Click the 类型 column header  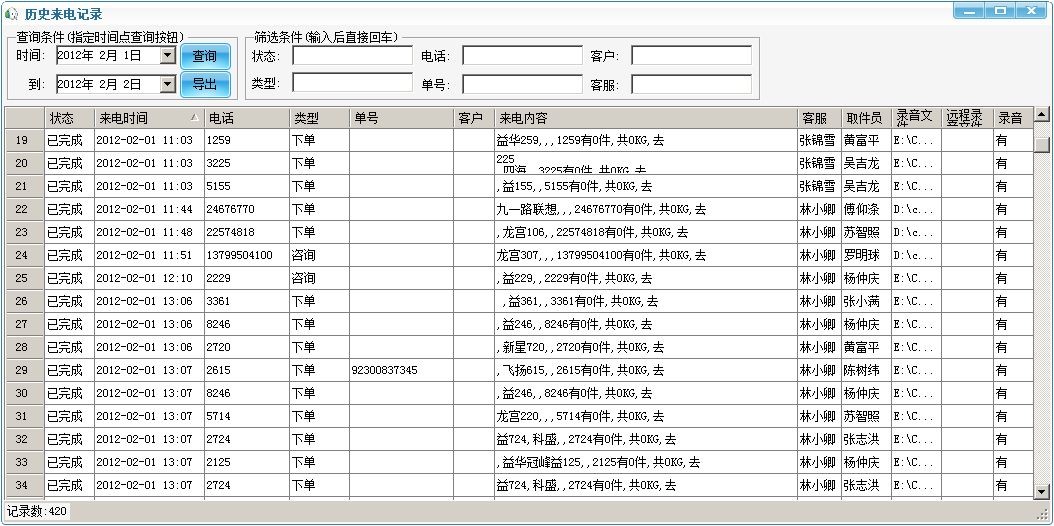tap(319, 118)
